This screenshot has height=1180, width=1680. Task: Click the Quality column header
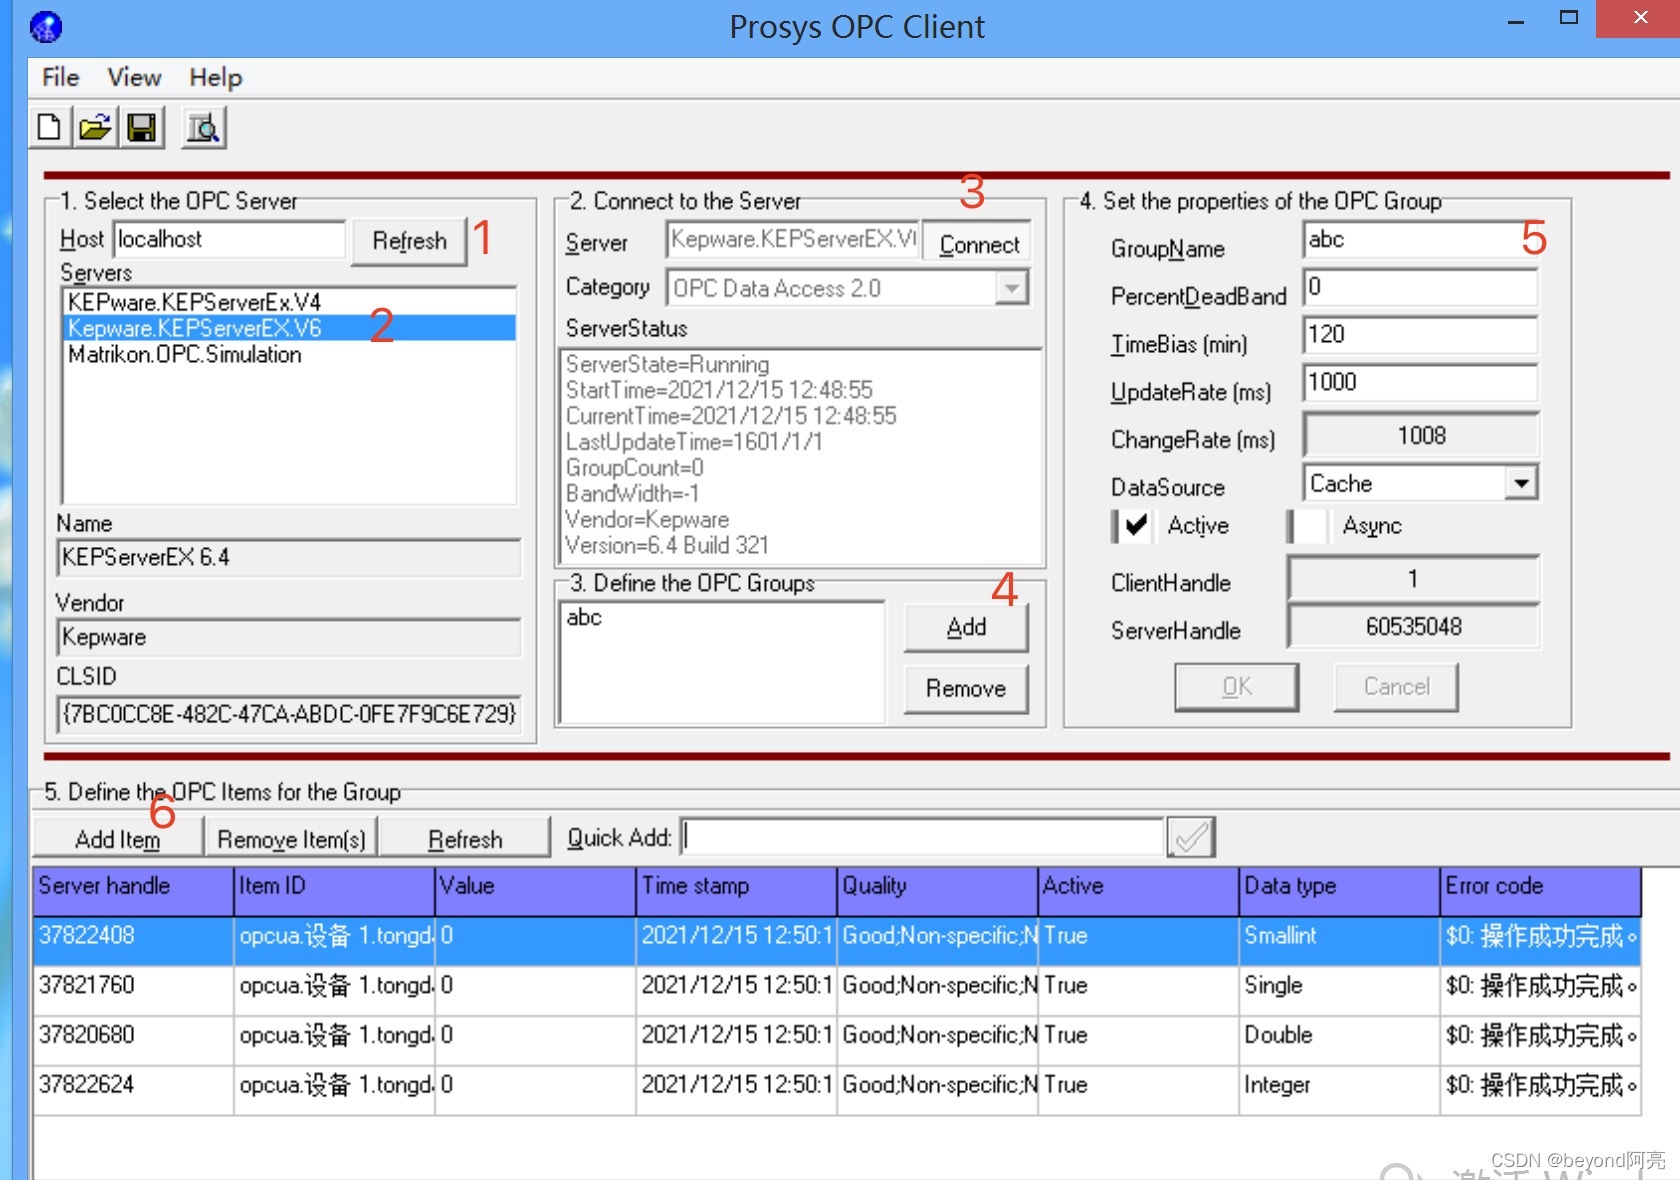tap(937, 891)
